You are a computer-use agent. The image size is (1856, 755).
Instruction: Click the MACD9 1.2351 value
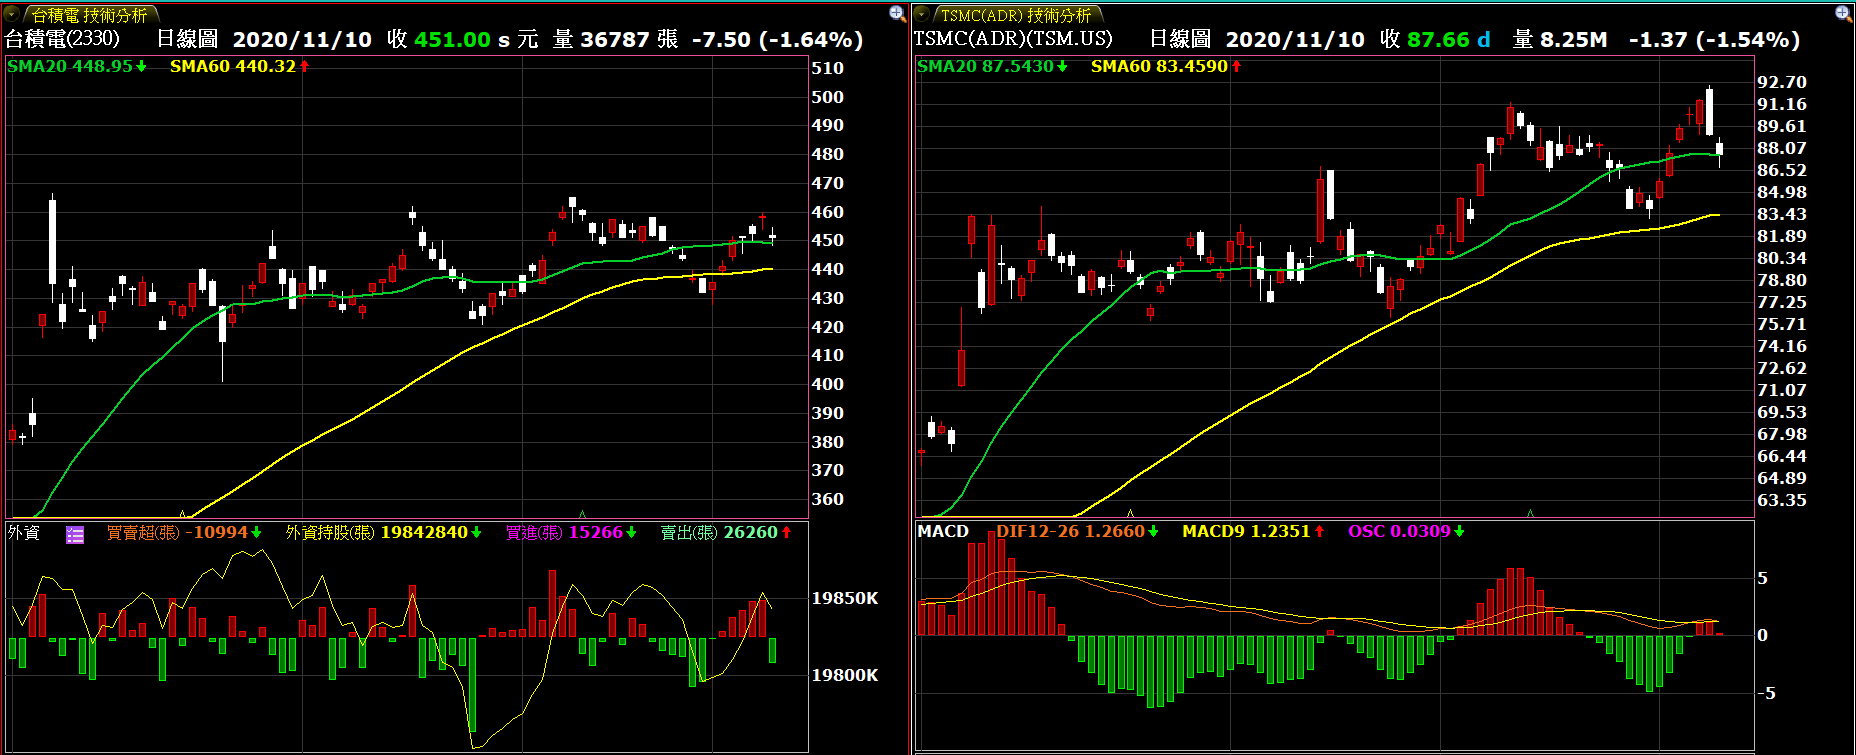click(x=1253, y=531)
